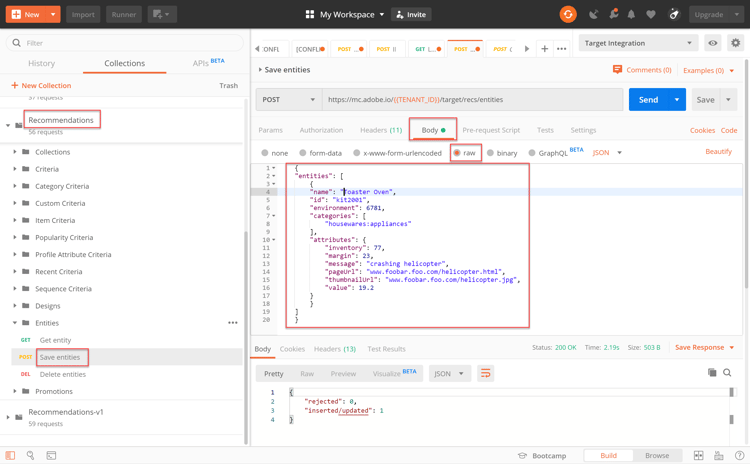The height and width of the screenshot is (464, 750).
Task: Open the notifications bell icon
Action: (631, 15)
